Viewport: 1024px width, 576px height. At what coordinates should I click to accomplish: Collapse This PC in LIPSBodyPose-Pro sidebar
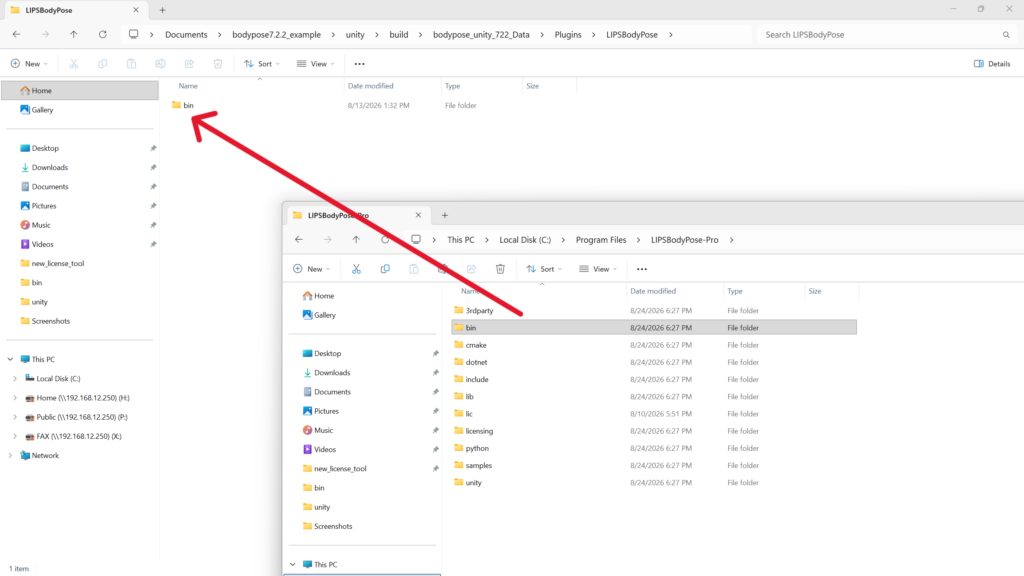293,564
